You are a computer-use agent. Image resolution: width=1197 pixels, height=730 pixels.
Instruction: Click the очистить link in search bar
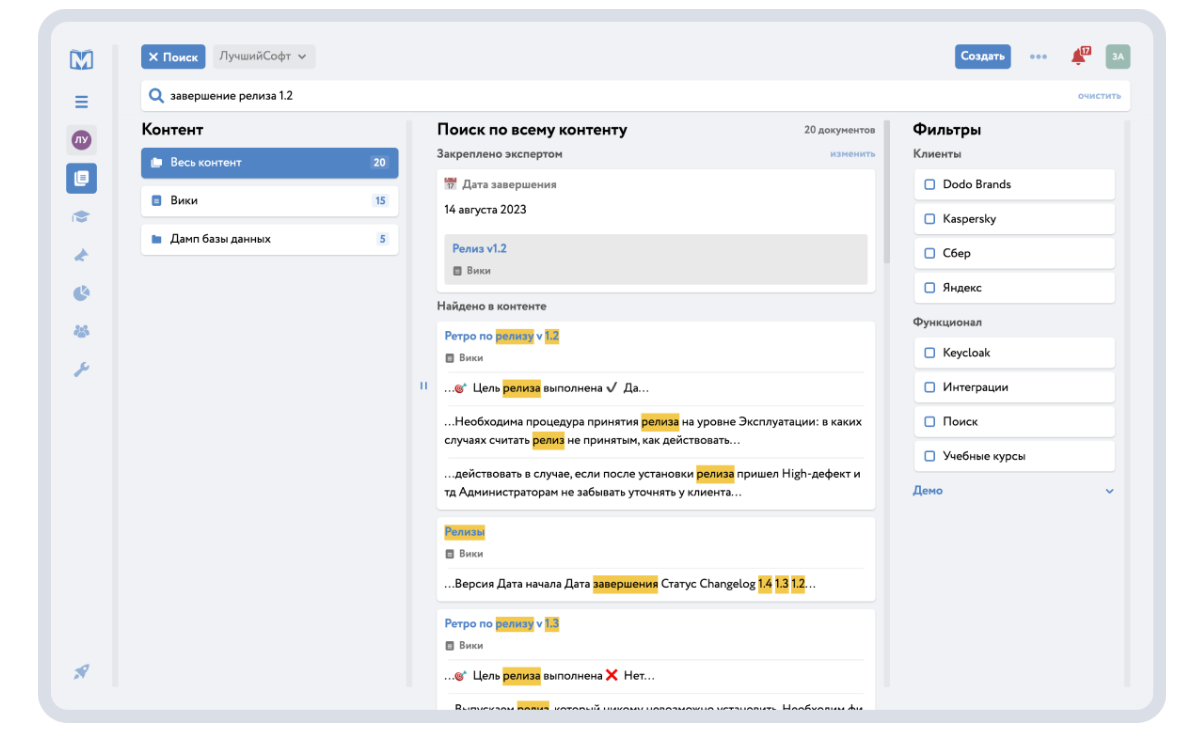[1099, 96]
